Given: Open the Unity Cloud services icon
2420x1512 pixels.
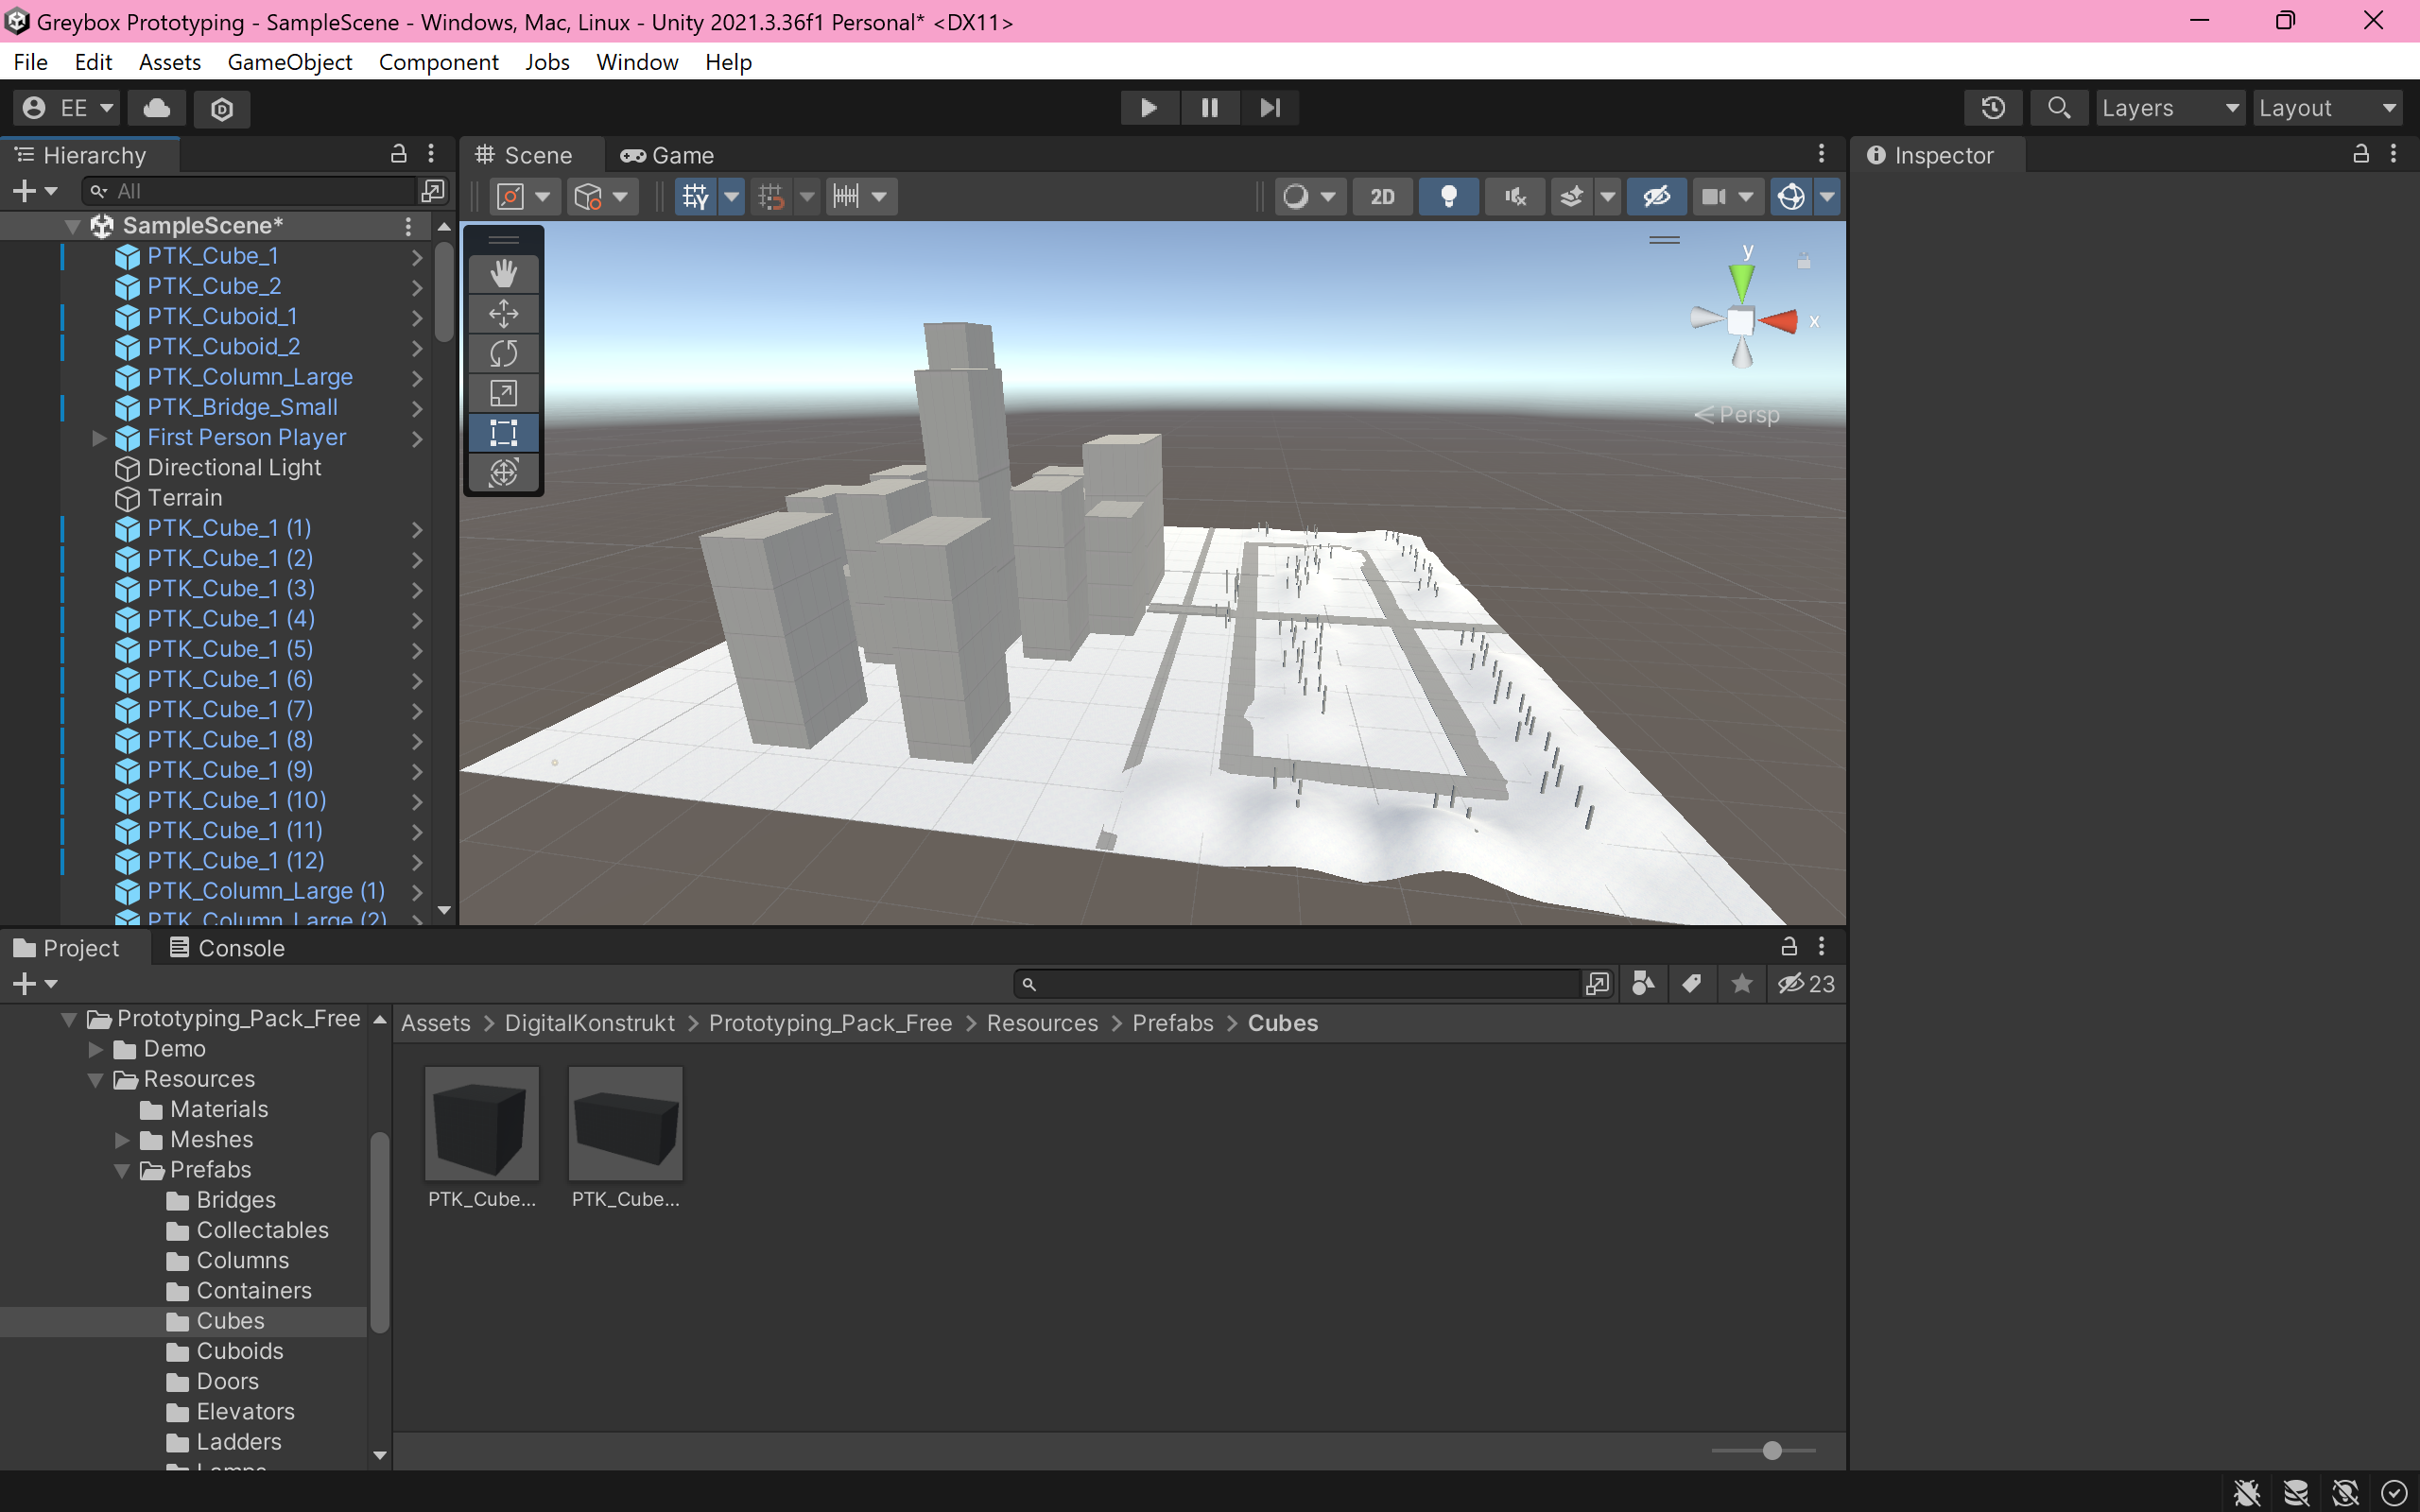Looking at the screenshot, I should tap(157, 108).
